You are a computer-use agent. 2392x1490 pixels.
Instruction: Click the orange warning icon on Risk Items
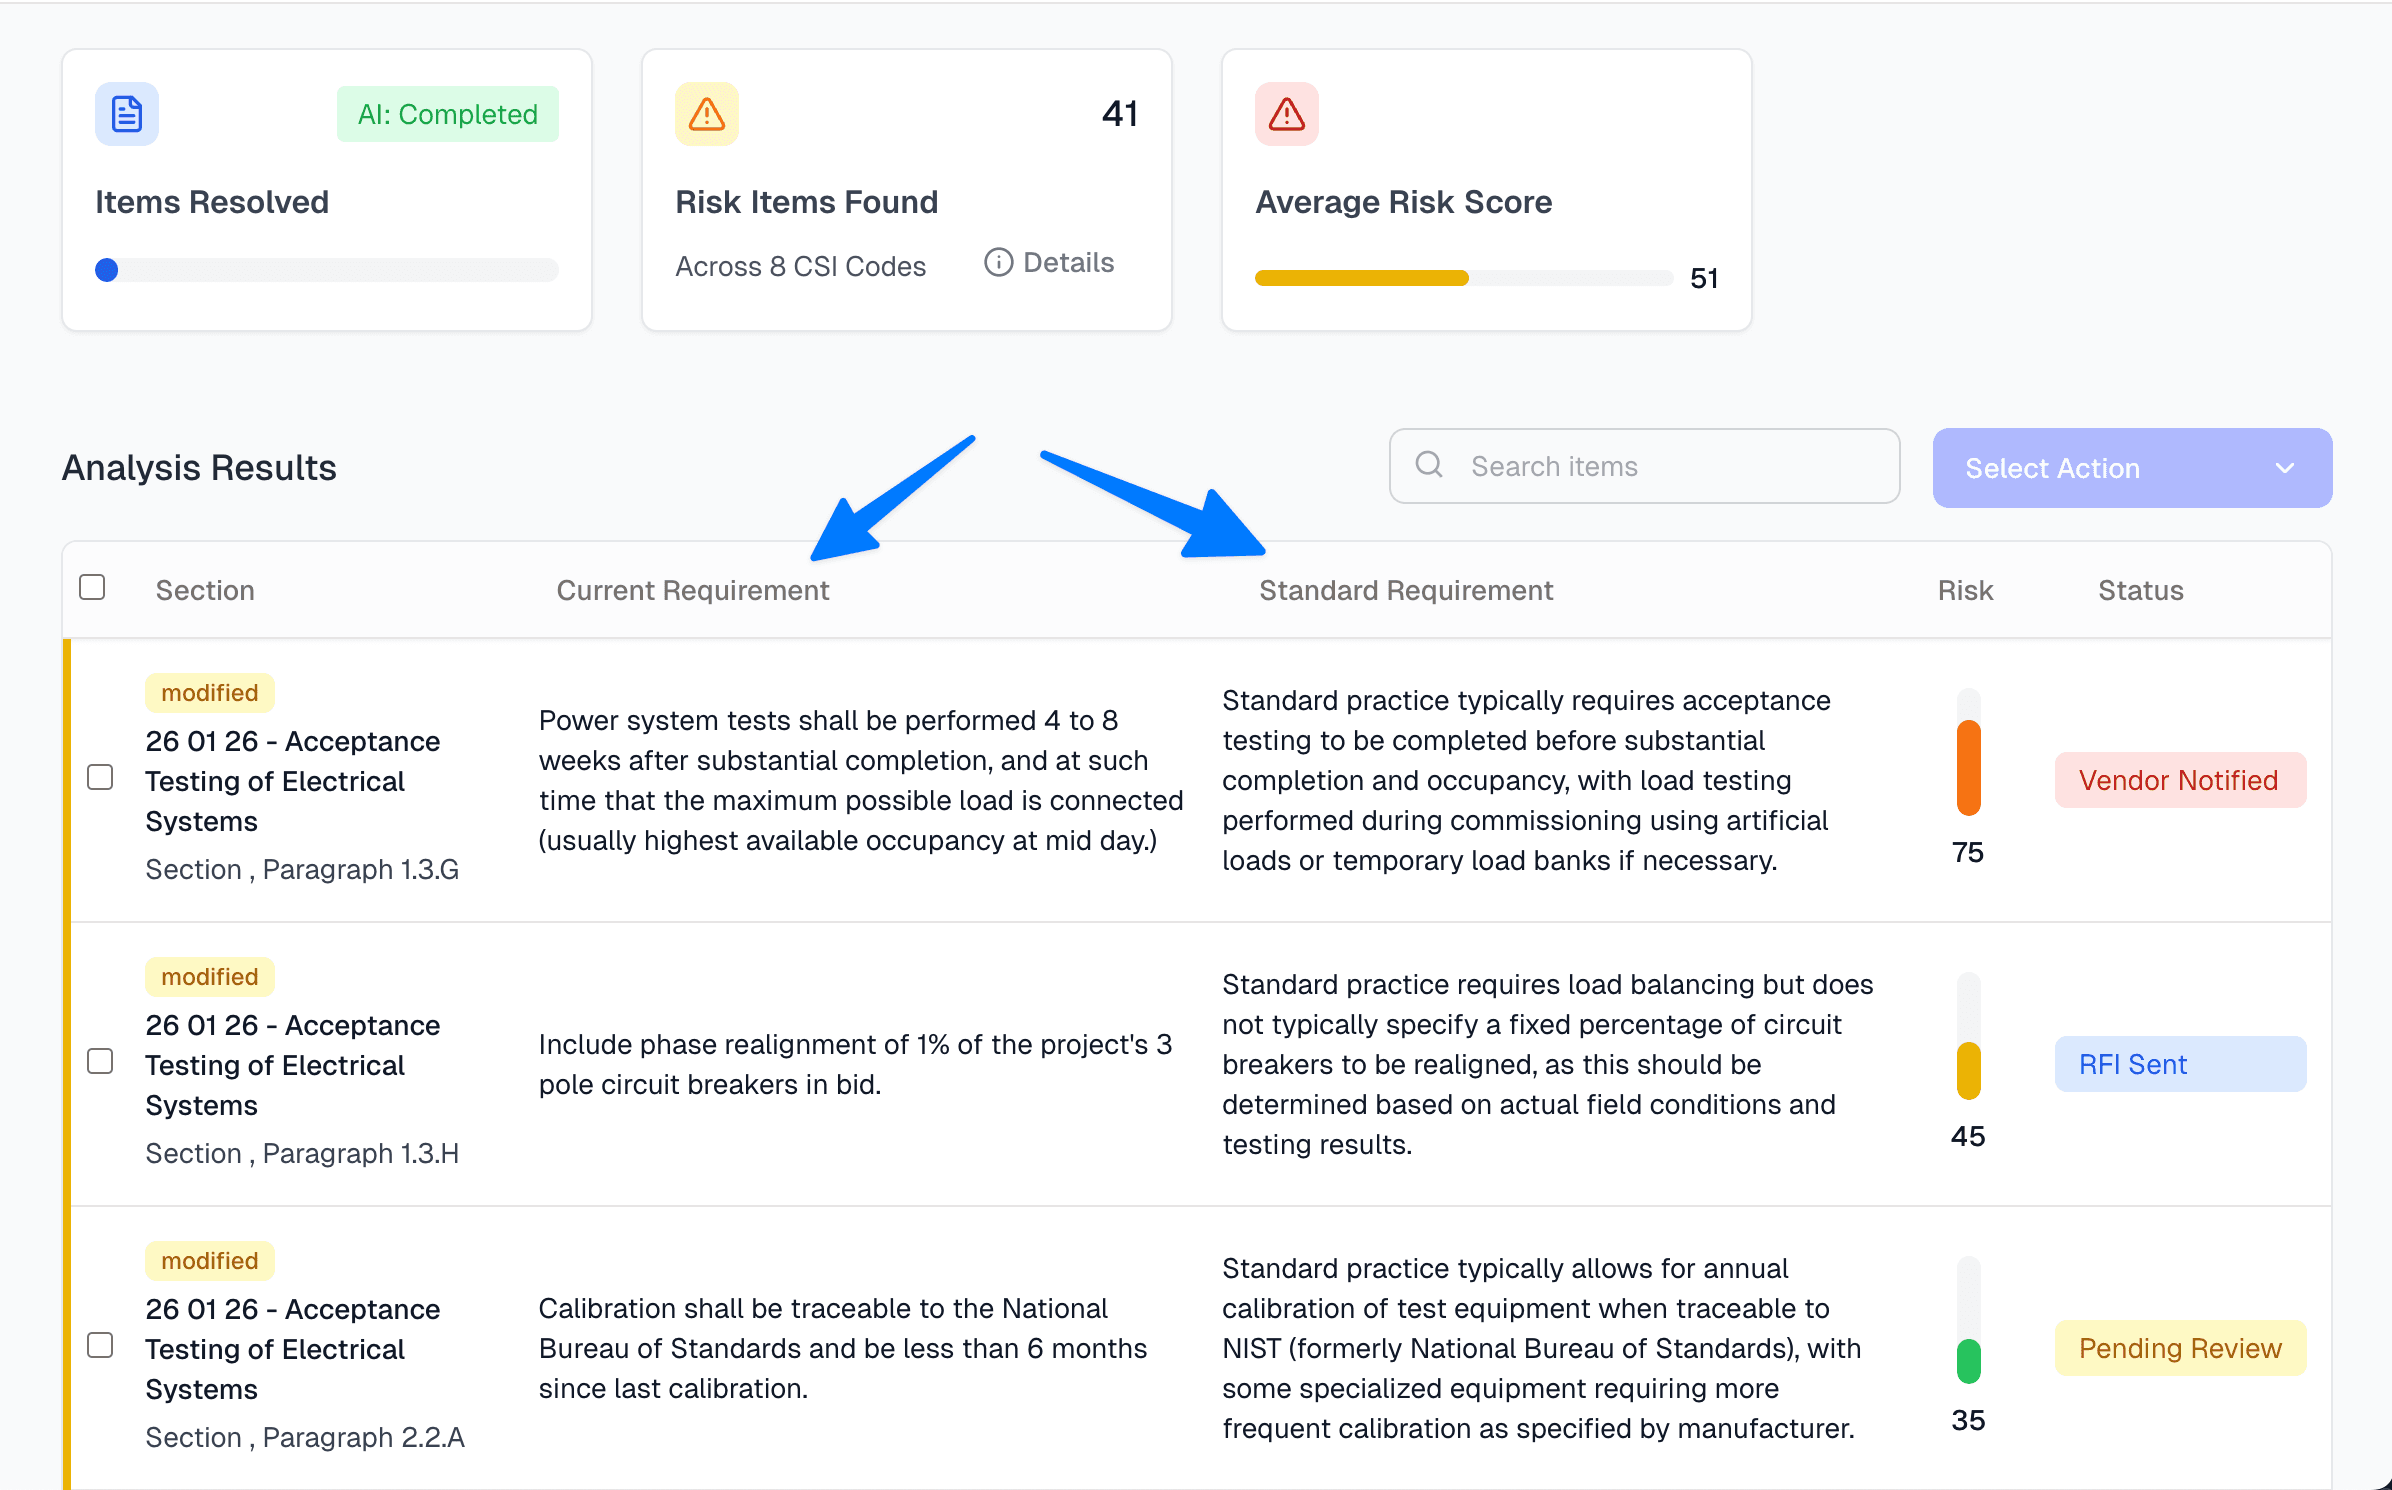(x=707, y=114)
